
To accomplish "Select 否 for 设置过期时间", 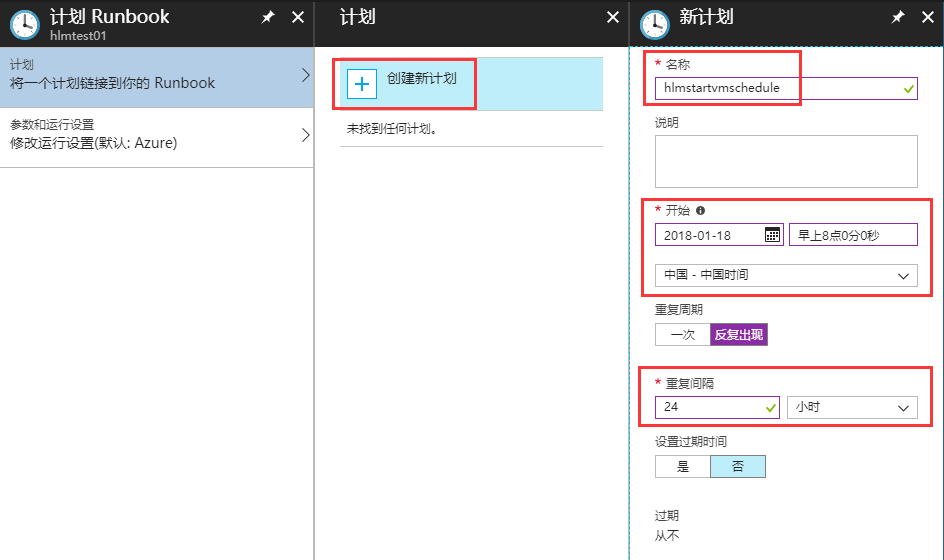I will coord(738,467).
